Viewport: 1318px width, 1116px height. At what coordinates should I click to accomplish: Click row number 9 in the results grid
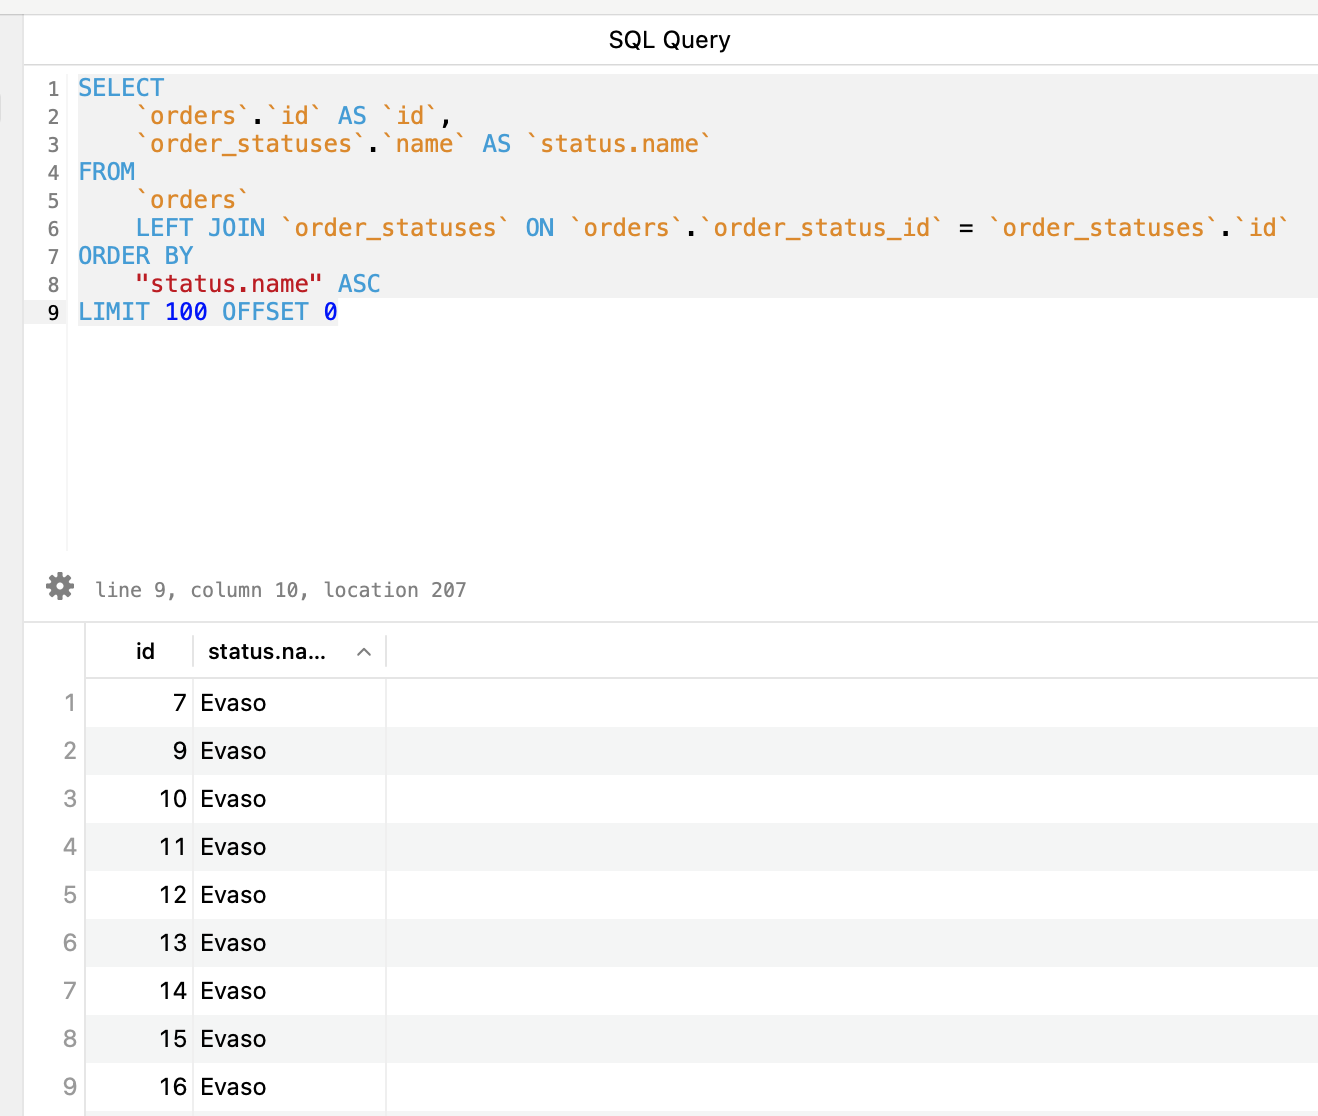pyautogui.click(x=69, y=1087)
